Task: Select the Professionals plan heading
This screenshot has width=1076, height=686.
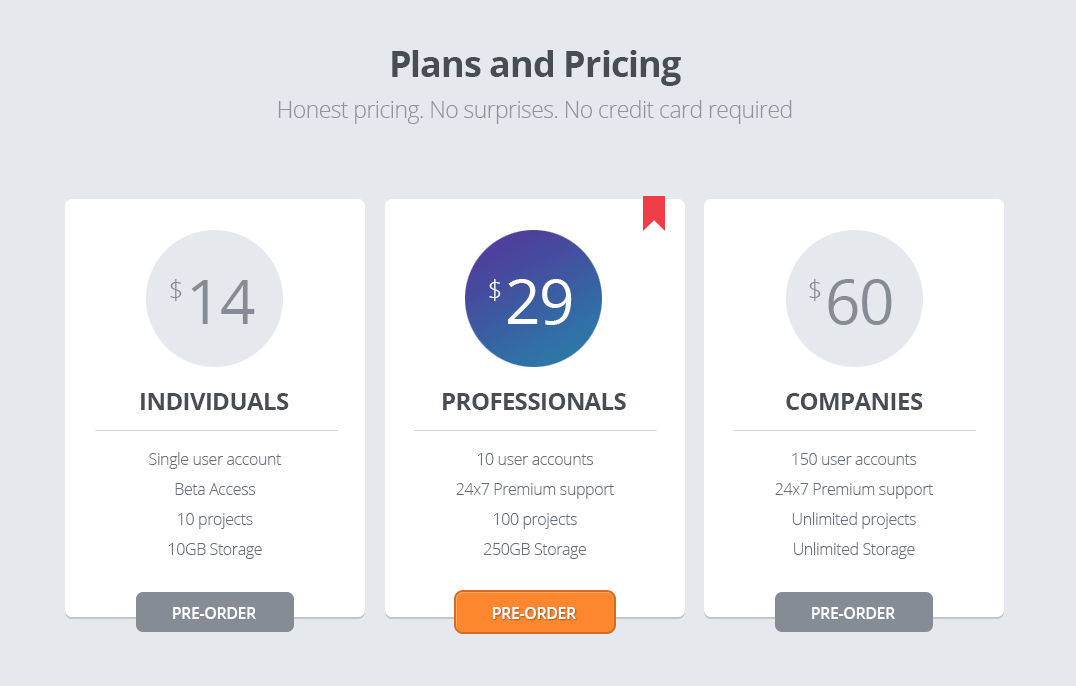Action: [534, 402]
